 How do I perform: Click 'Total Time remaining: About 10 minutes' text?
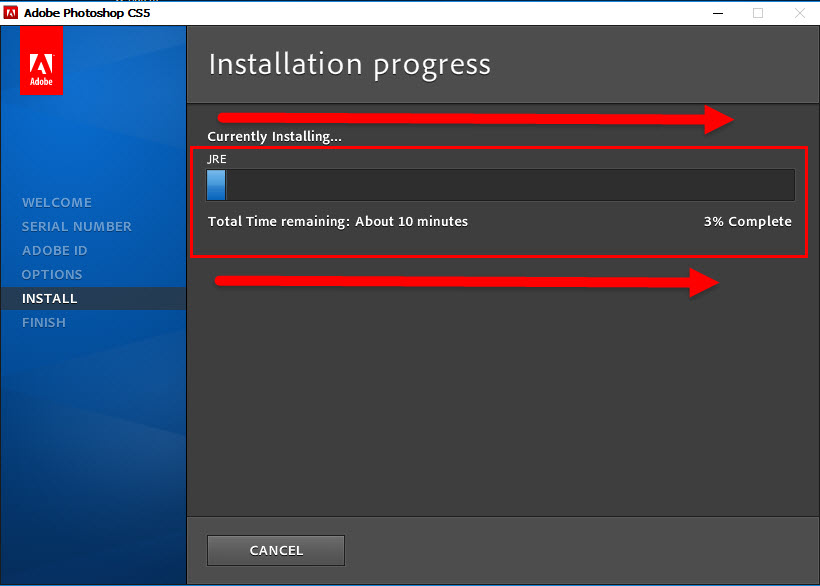point(338,222)
